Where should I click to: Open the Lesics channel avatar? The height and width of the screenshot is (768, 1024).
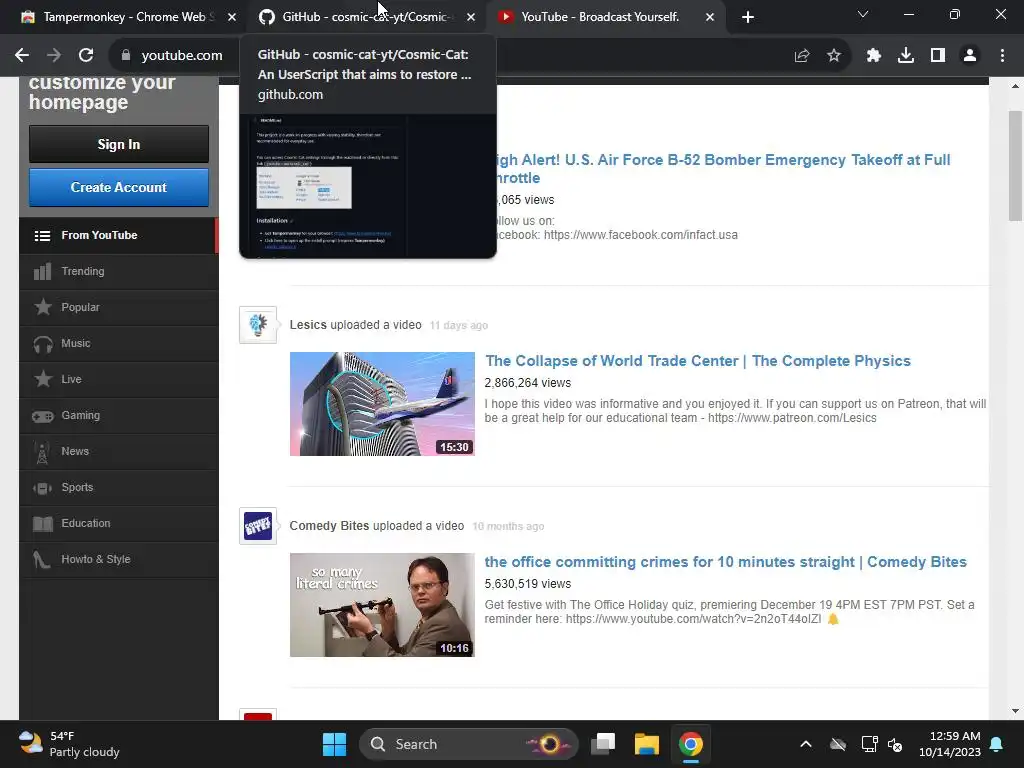(258, 325)
